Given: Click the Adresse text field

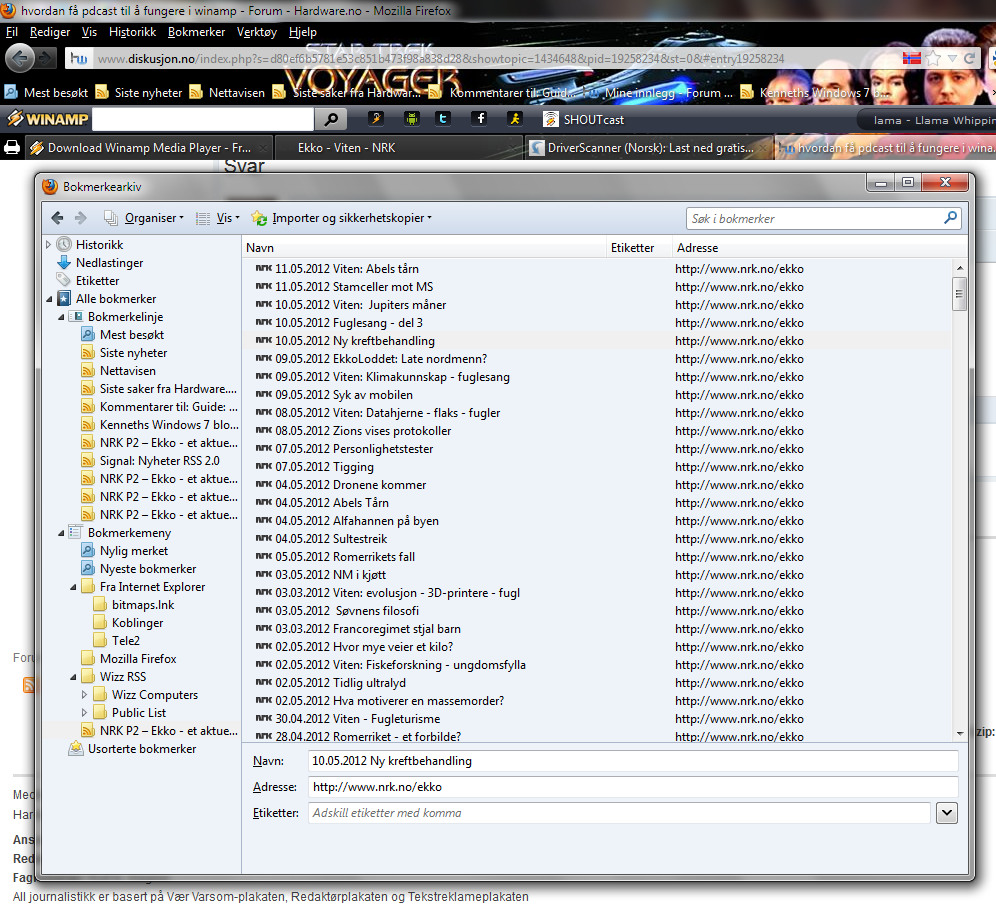Looking at the screenshot, I should coord(633,787).
